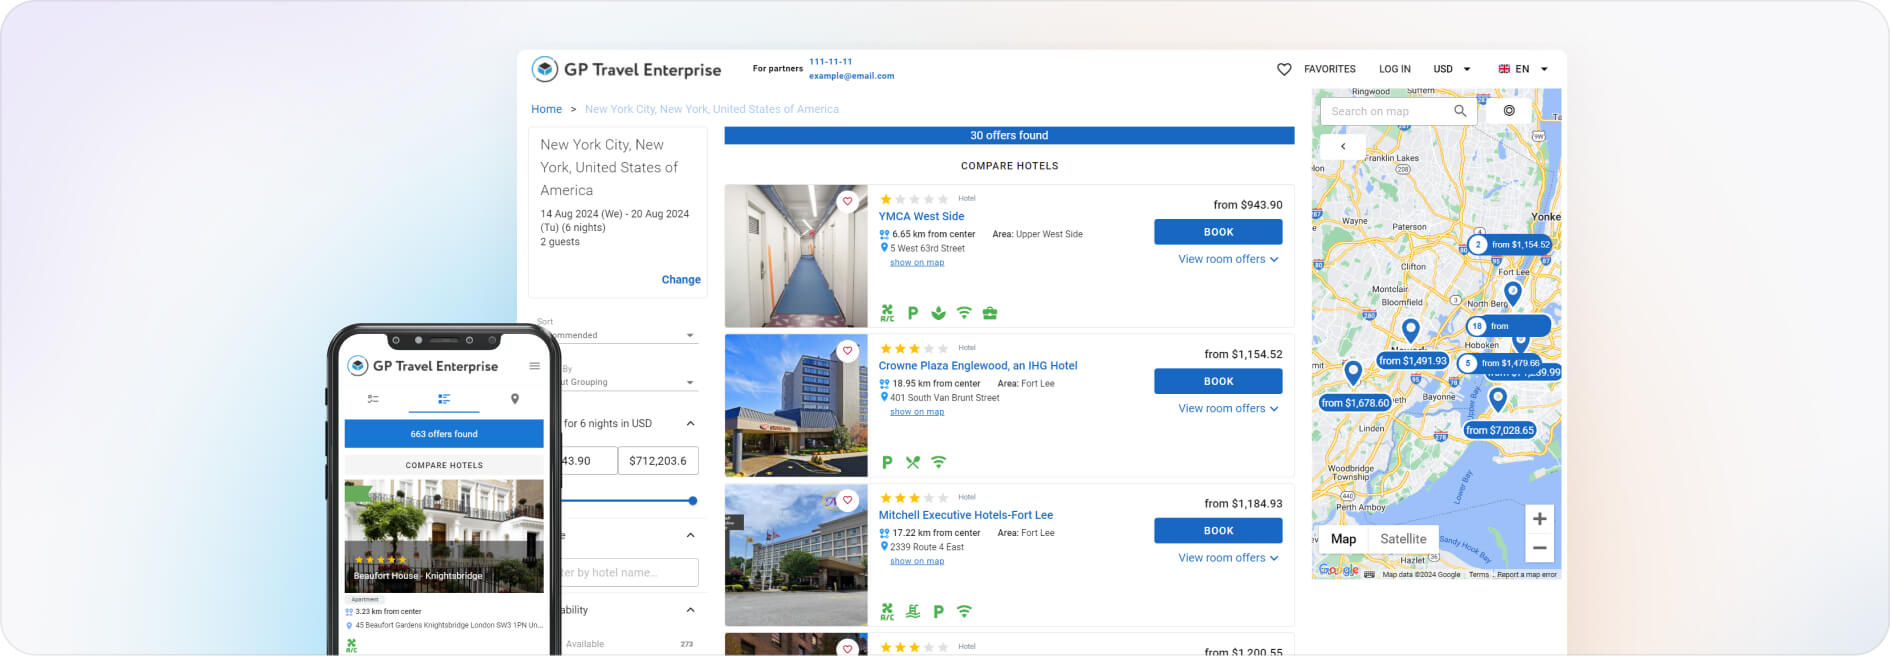The height and width of the screenshot is (656, 1890).
Task: Click COMPARE HOTELS on the desktop list
Action: point(1009,166)
